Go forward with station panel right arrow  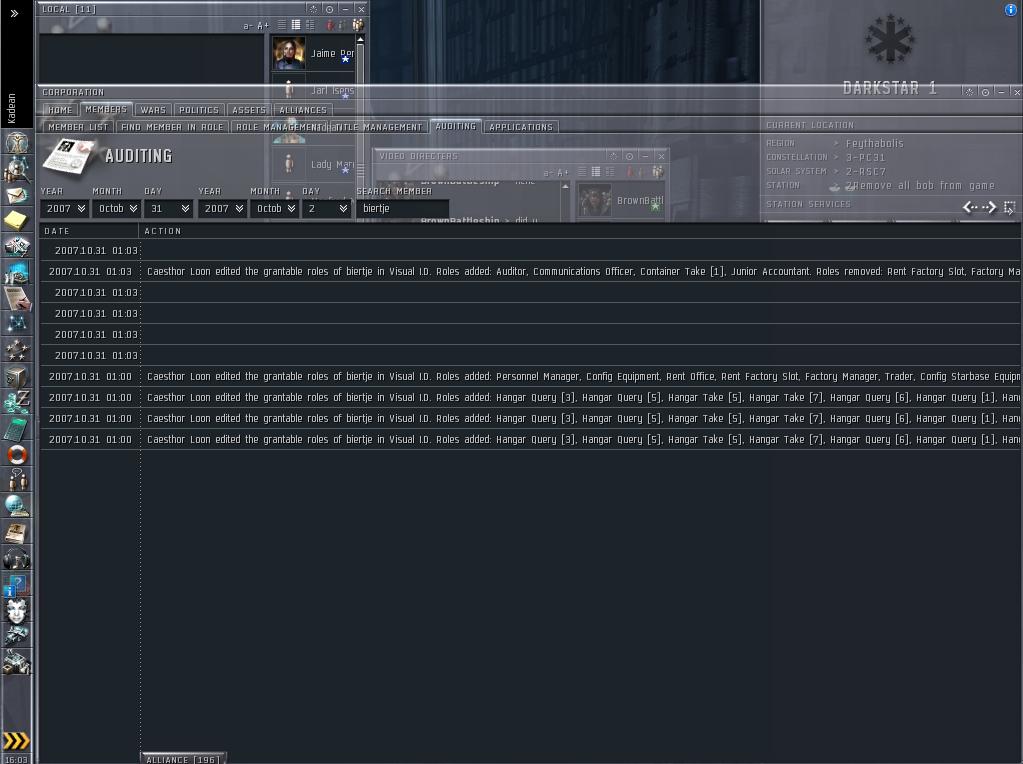(989, 207)
